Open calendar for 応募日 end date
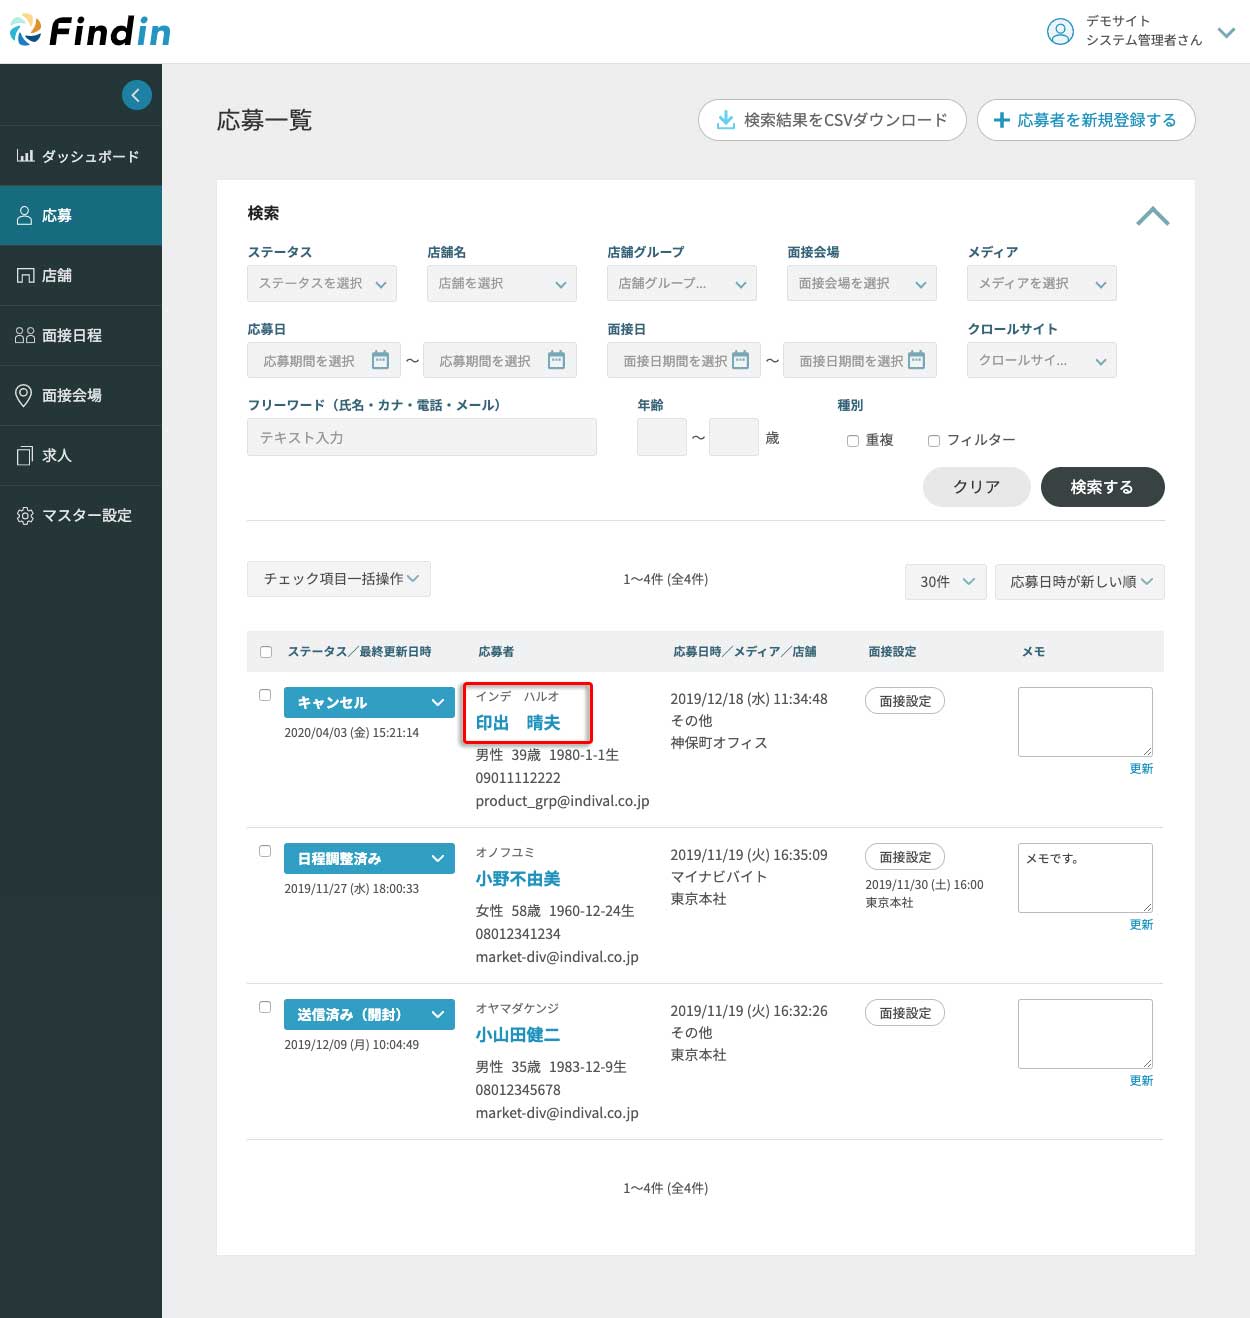This screenshot has height=1318, width=1250. click(556, 360)
